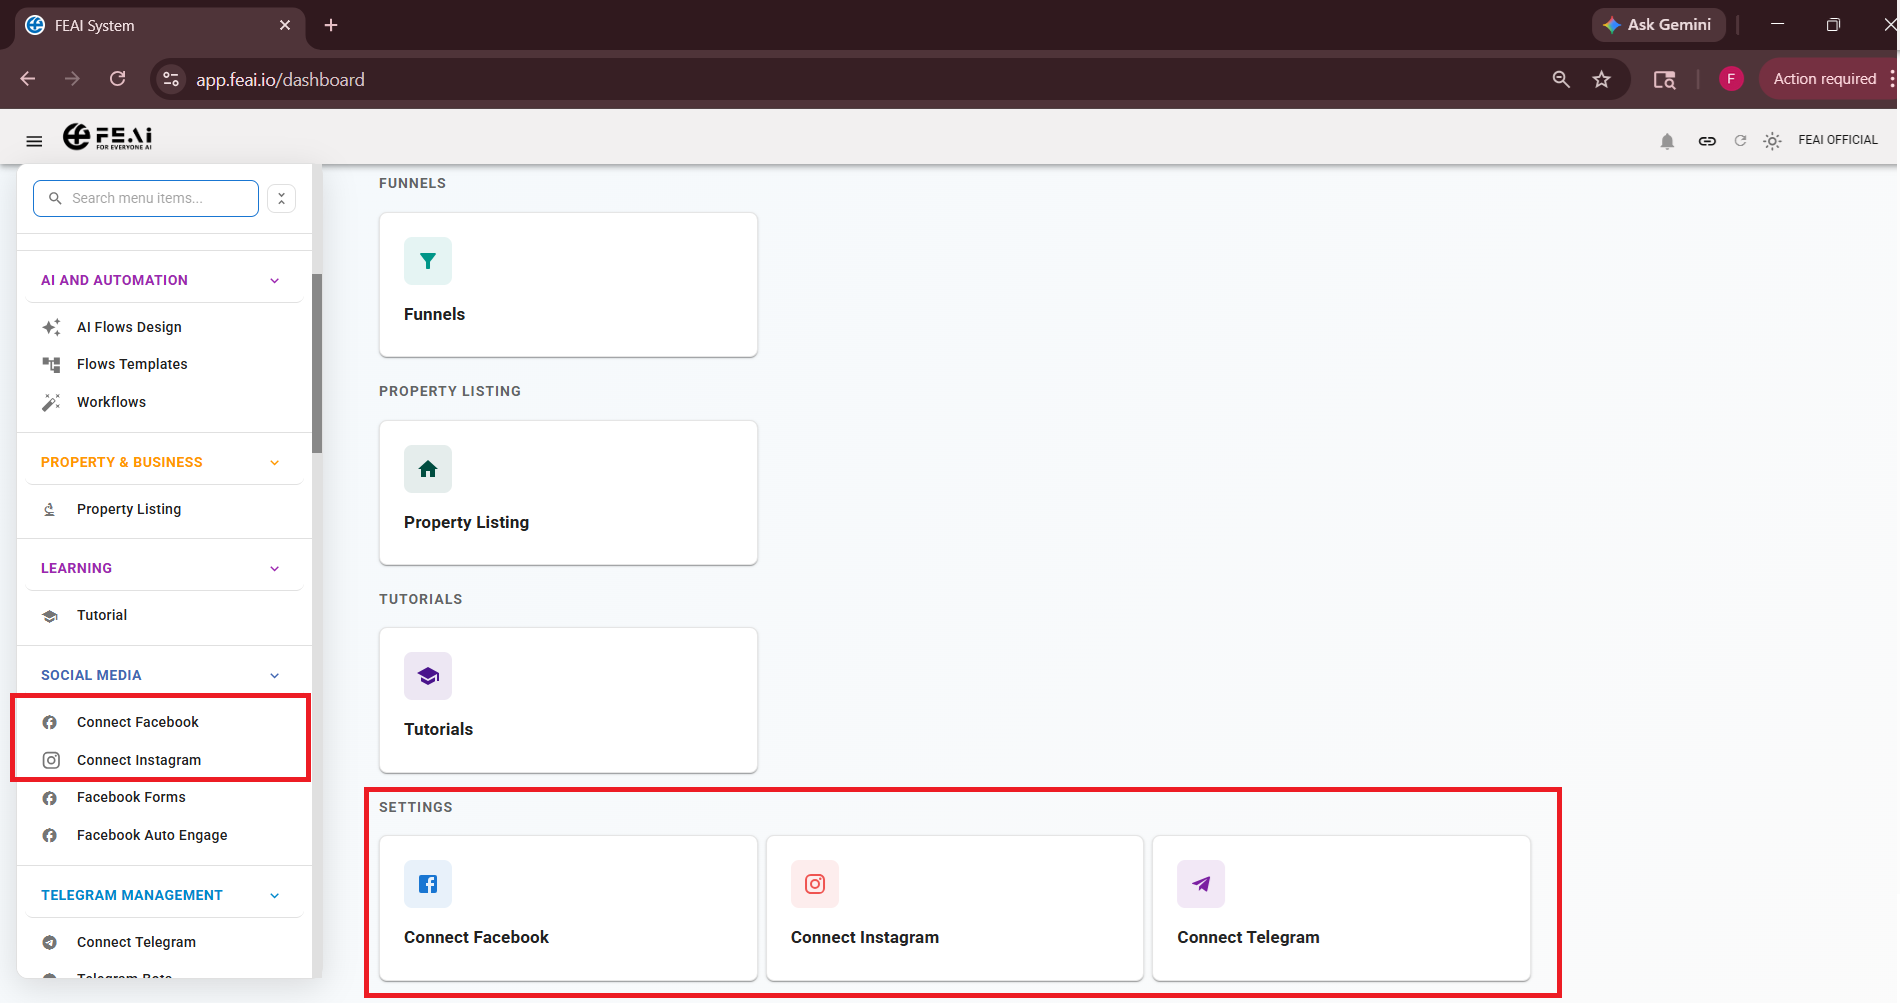Viewport: 1900px width, 1003px height.
Task: Click Ask Gemini button
Action: (x=1658, y=25)
